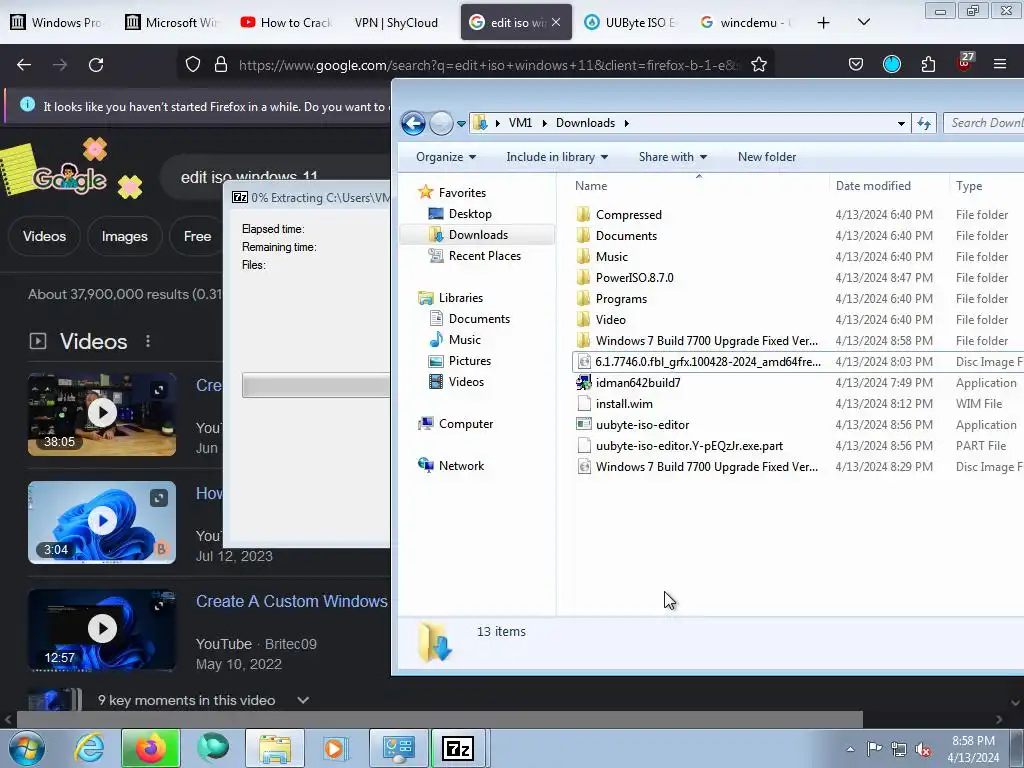
Task: Select the Free filter chip on Google
Action: pyautogui.click(x=197, y=236)
